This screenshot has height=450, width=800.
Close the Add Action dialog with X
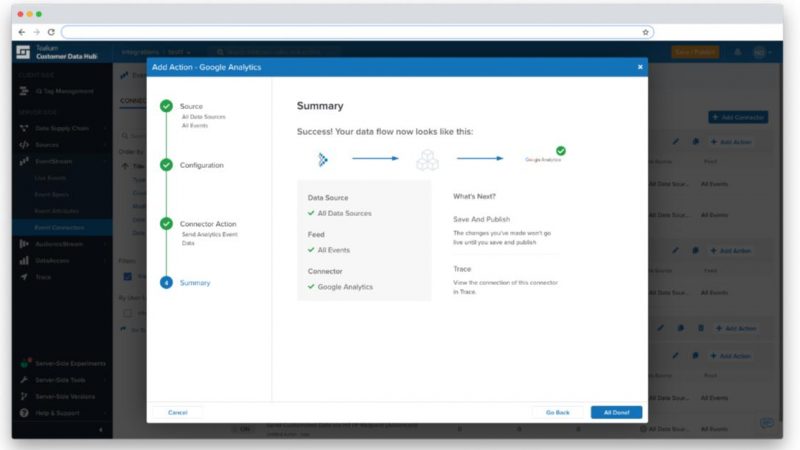(640, 67)
